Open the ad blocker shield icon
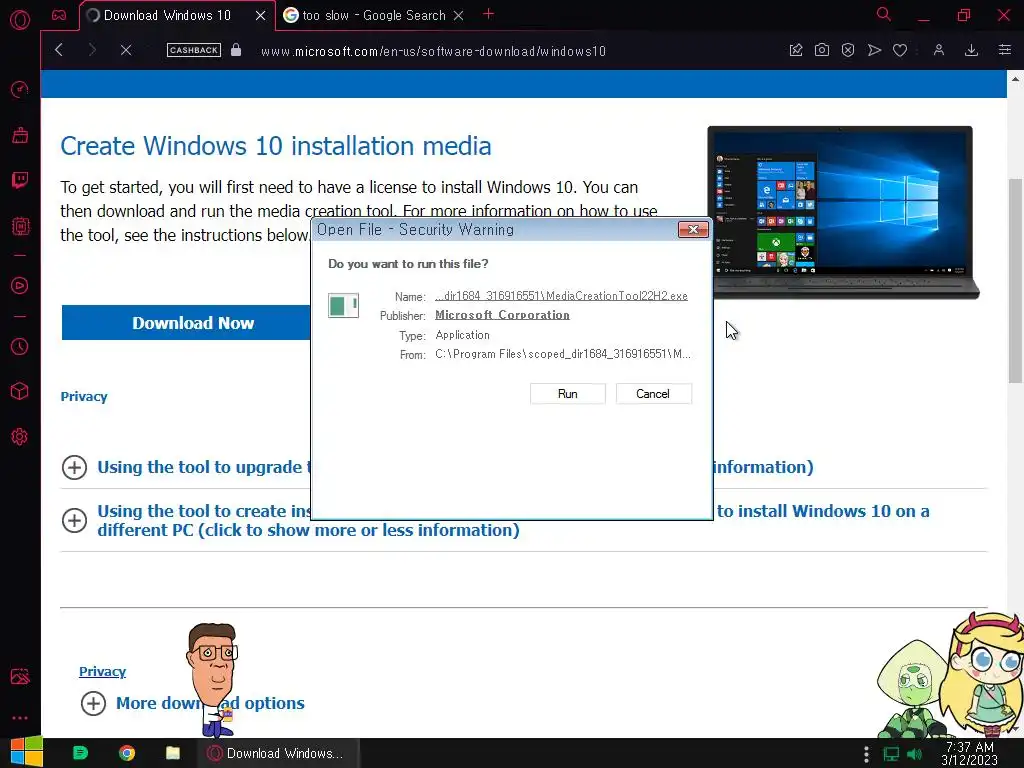The width and height of the screenshot is (1024, 768). click(x=848, y=50)
